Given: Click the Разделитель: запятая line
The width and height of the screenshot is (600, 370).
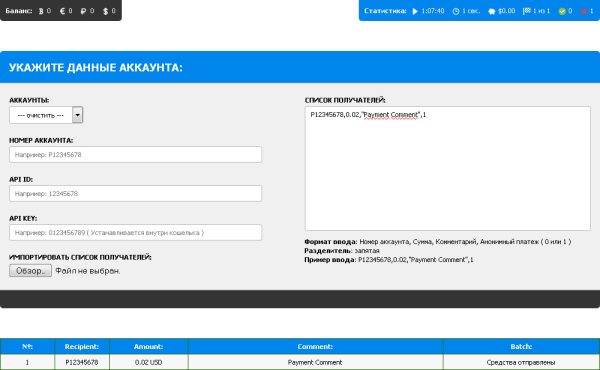Looking at the screenshot, I should [x=342, y=251].
